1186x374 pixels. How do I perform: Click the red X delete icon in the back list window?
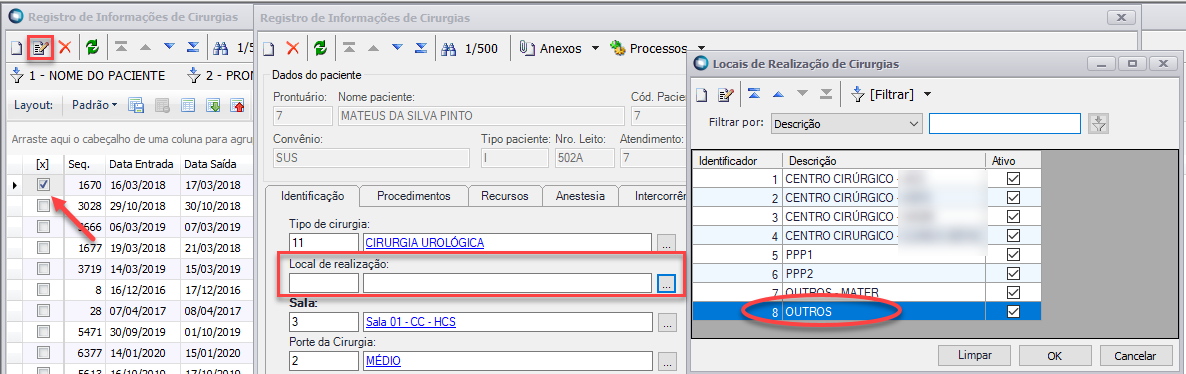[x=65, y=48]
